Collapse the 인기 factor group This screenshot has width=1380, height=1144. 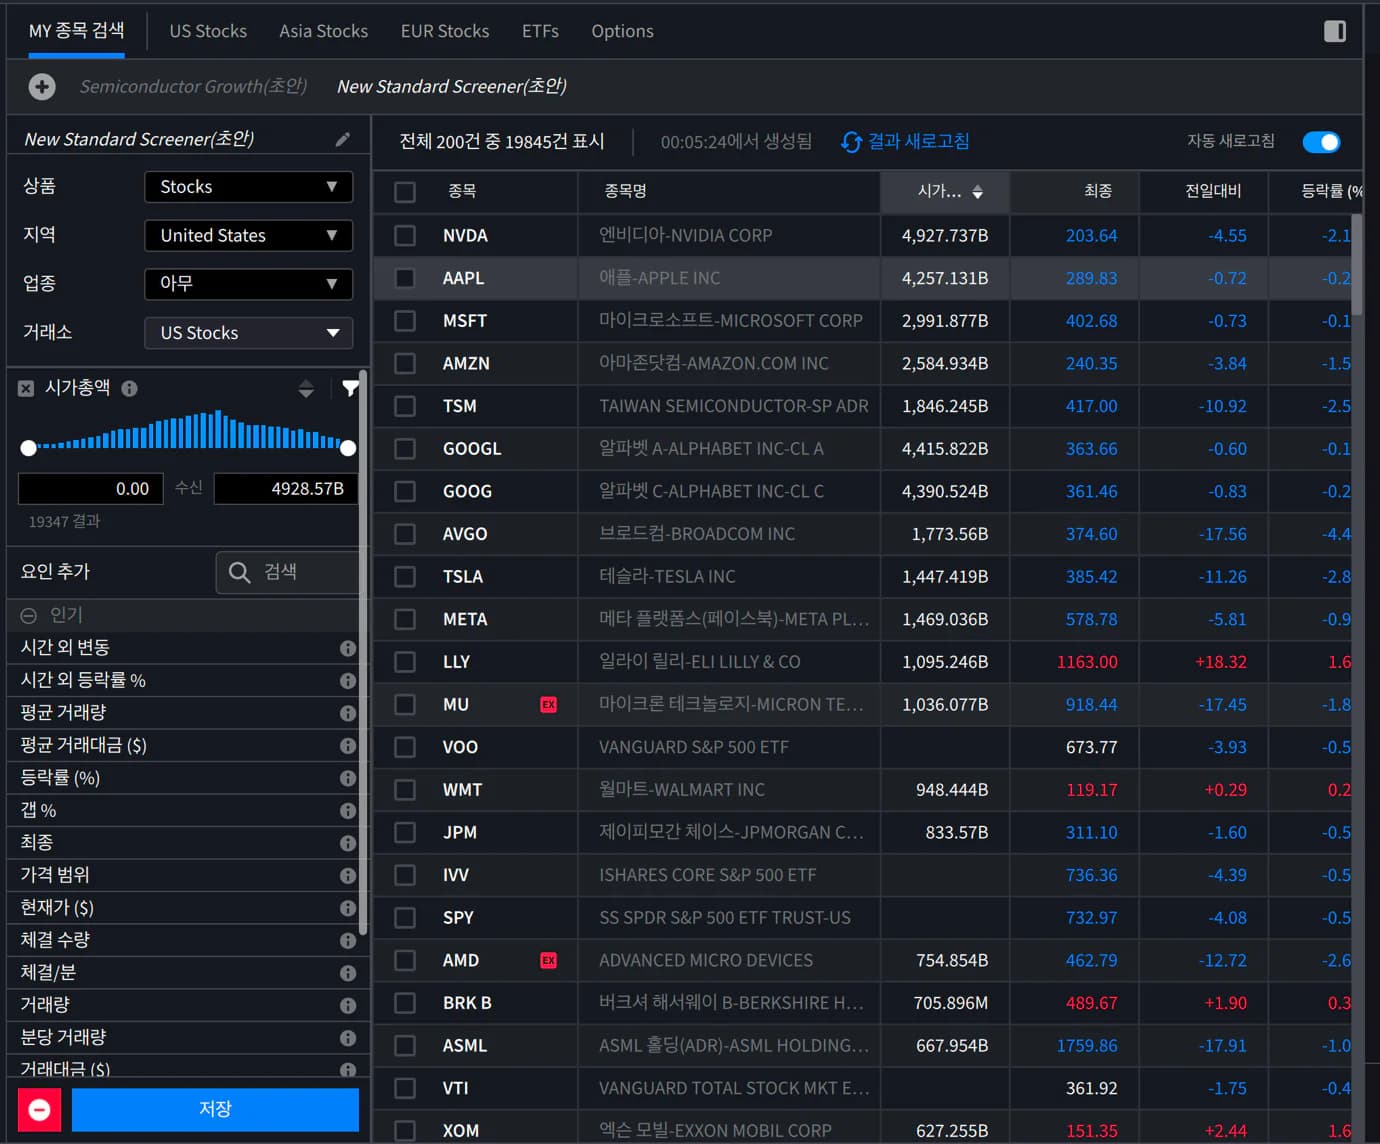(x=29, y=616)
